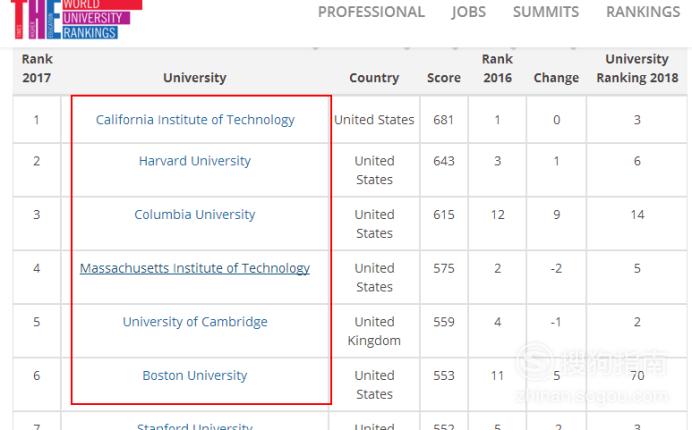
Task: Open the Columbia University link
Action: [x=195, y=215]
